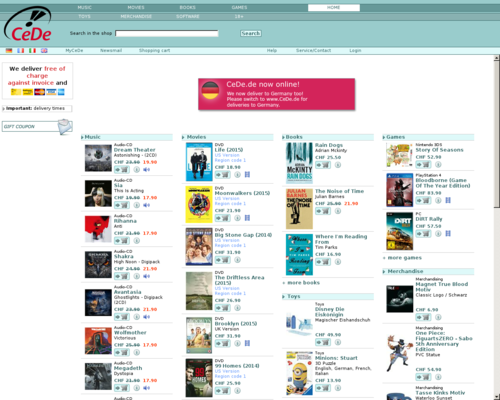Viewport: 500px width, 400px height.
Task: Open info icon for Sia This Is Acting
Action: click(x=137, y=205)
